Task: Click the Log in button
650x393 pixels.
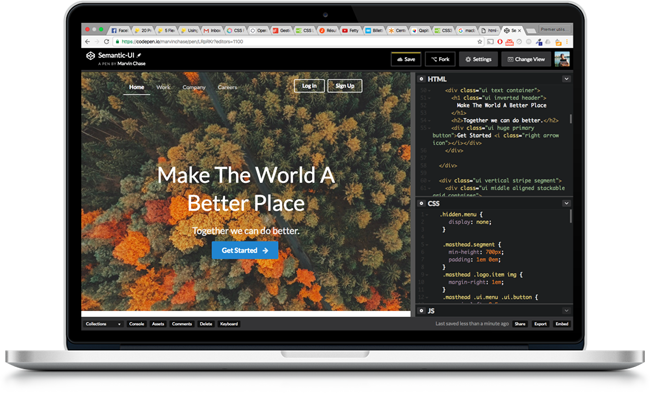Action: pyautogui.click(x=309, y=86)
